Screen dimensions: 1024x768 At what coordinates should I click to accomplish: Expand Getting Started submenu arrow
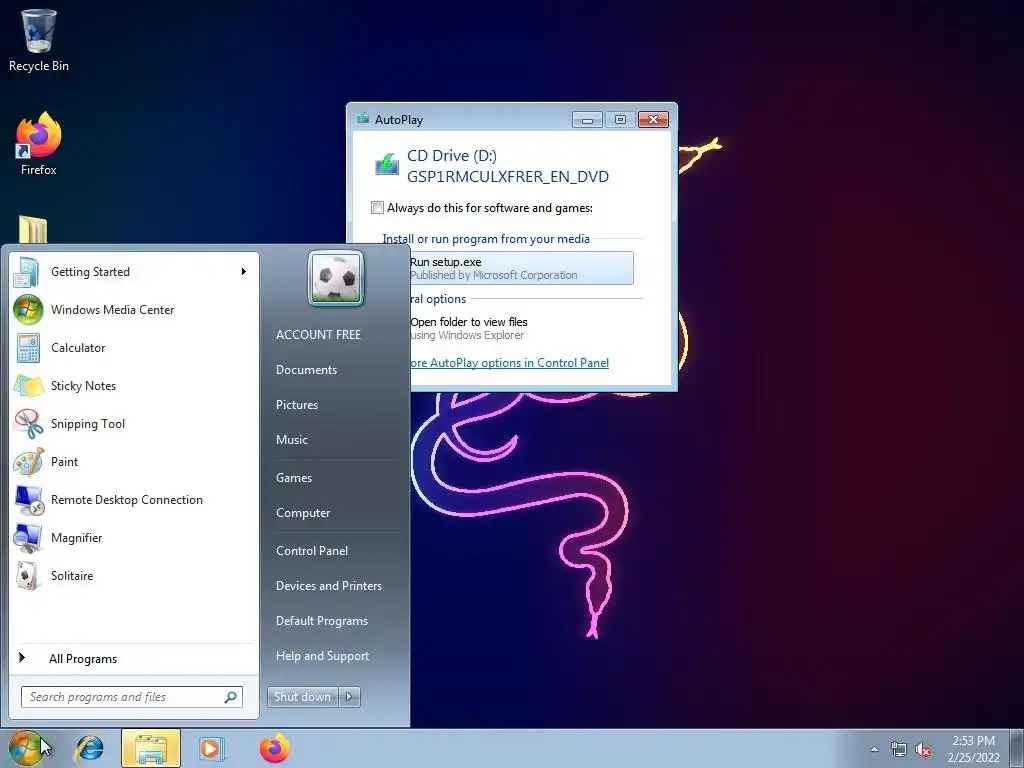click(x=244, y=272)
